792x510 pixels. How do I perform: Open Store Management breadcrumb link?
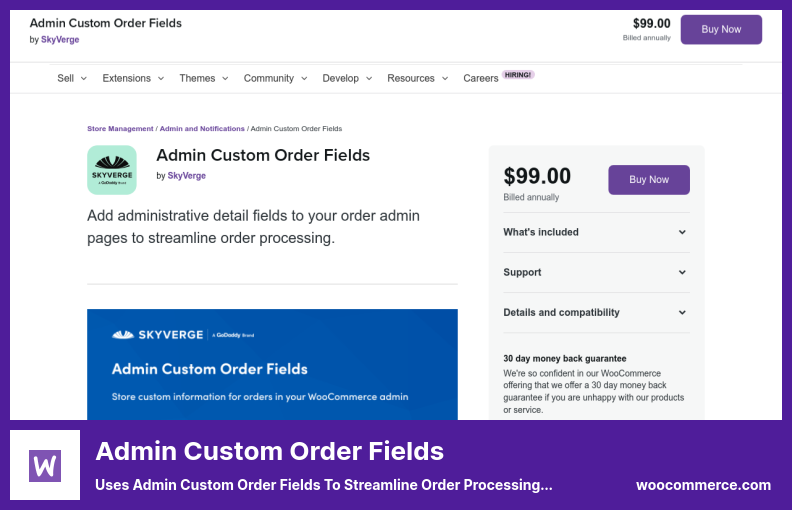[120, 129]
